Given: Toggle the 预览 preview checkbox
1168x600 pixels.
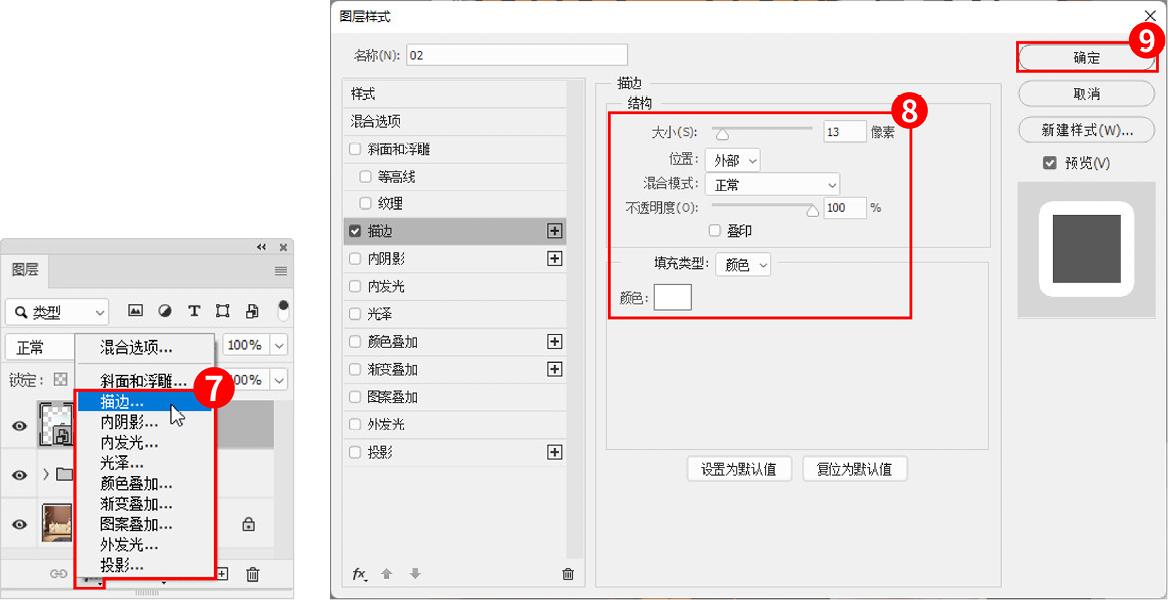Looking at the screenshot, I should (x=1050, y=163).
